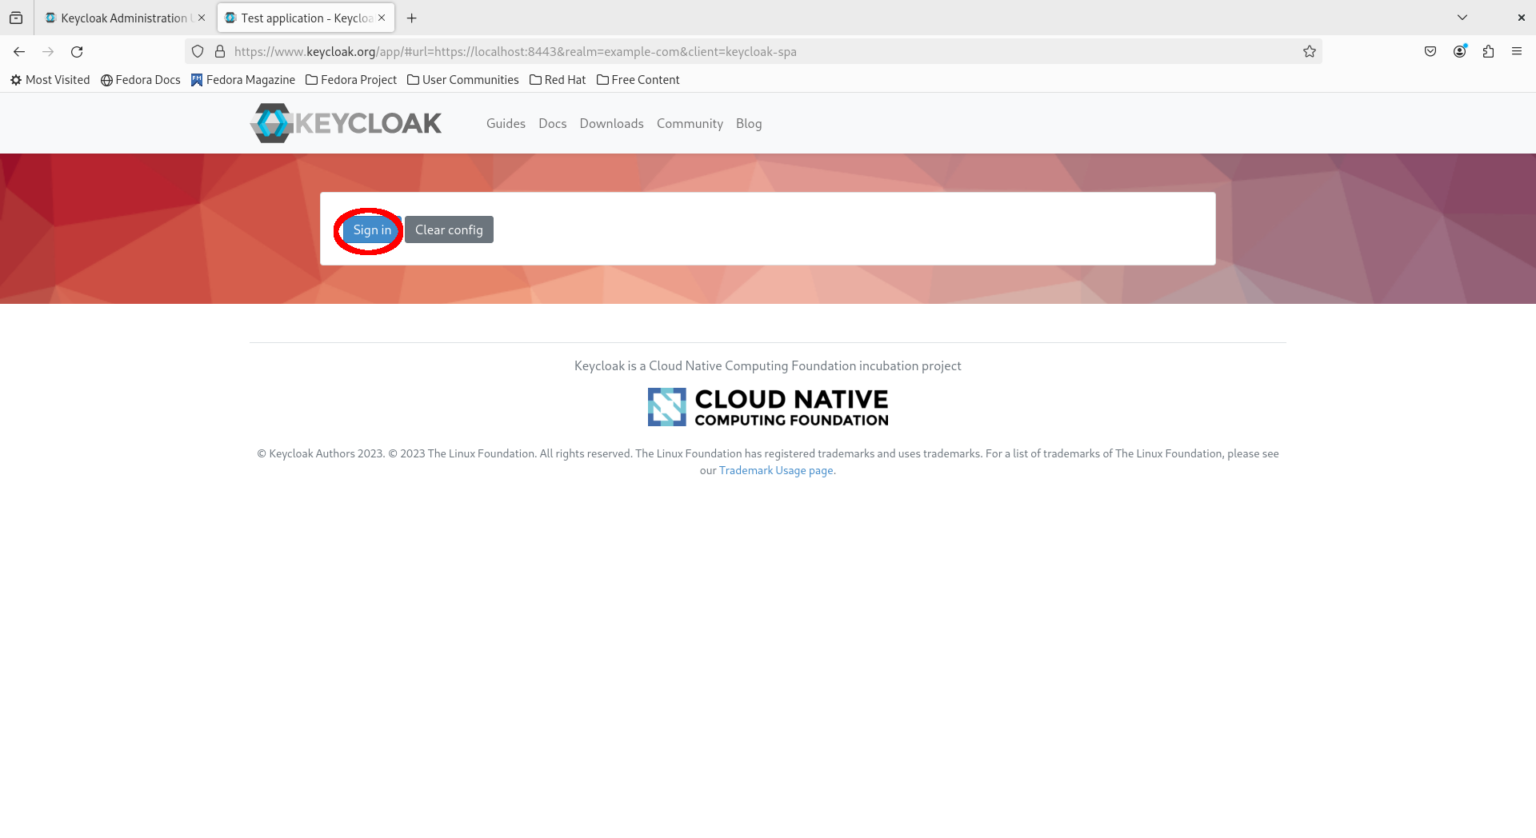The image size is (1536, 838).
Task: Reload the current page
Action: pyautogui.click(x=77, y=51)
